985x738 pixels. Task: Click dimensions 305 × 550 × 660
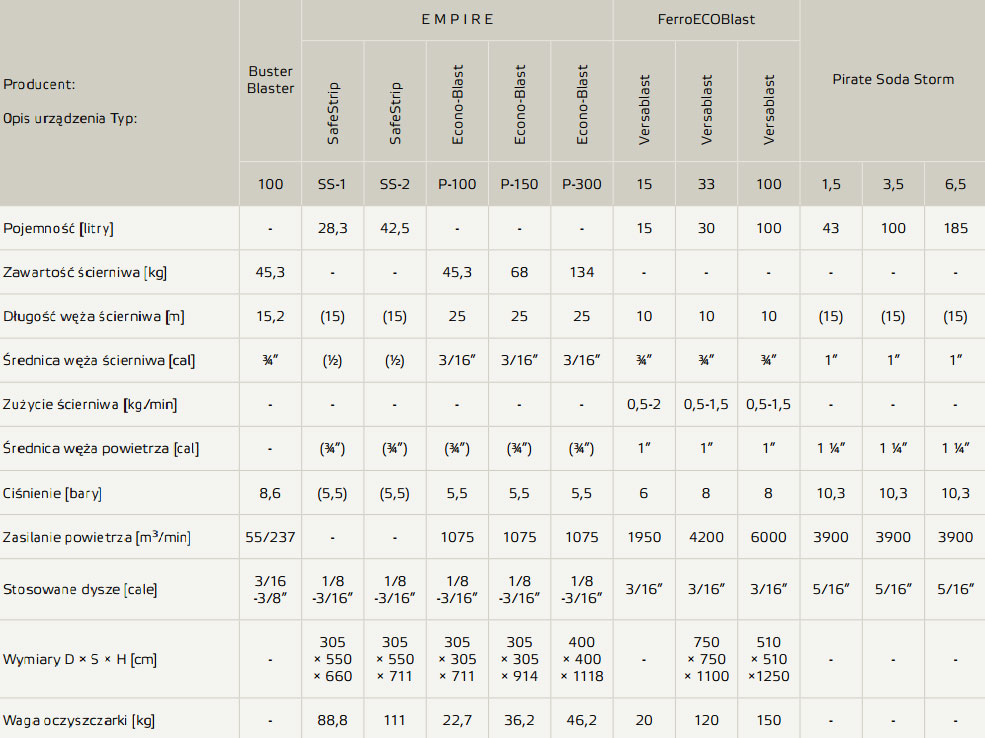(332, 659)
